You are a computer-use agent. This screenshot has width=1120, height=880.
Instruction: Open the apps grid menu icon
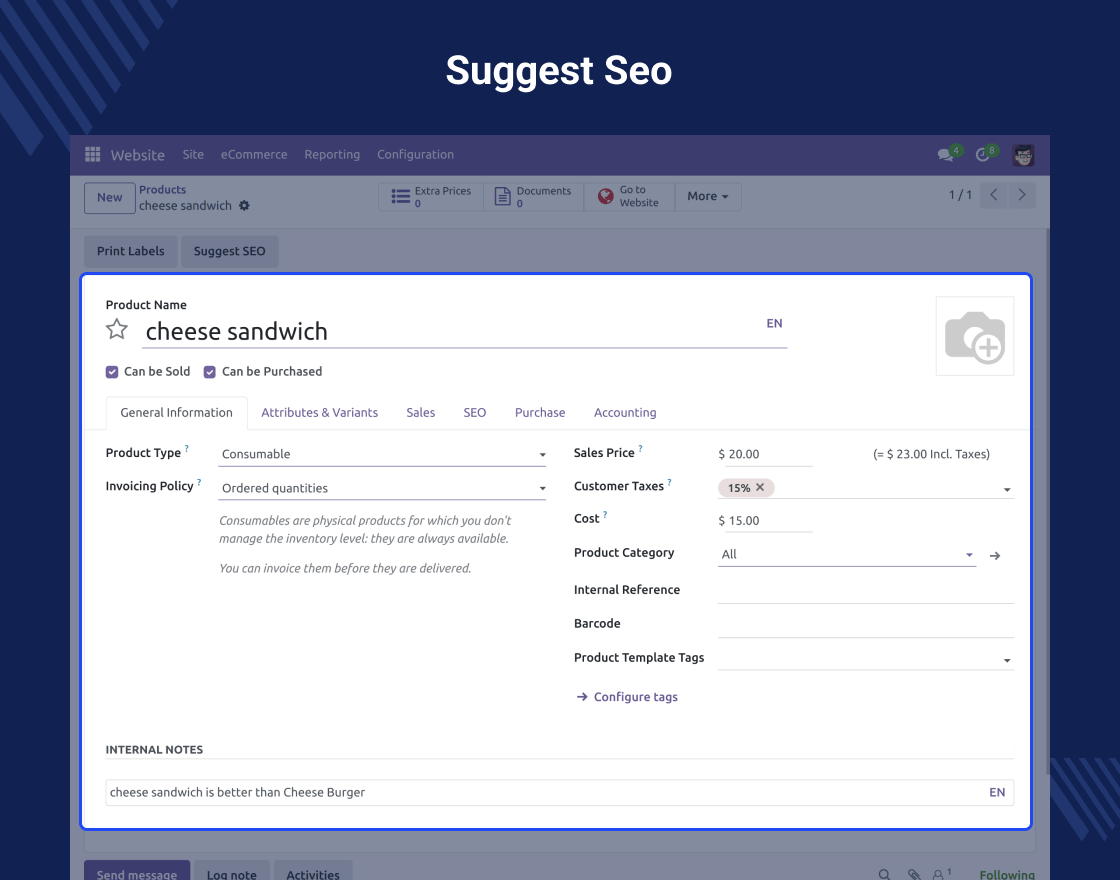(92, 154)
